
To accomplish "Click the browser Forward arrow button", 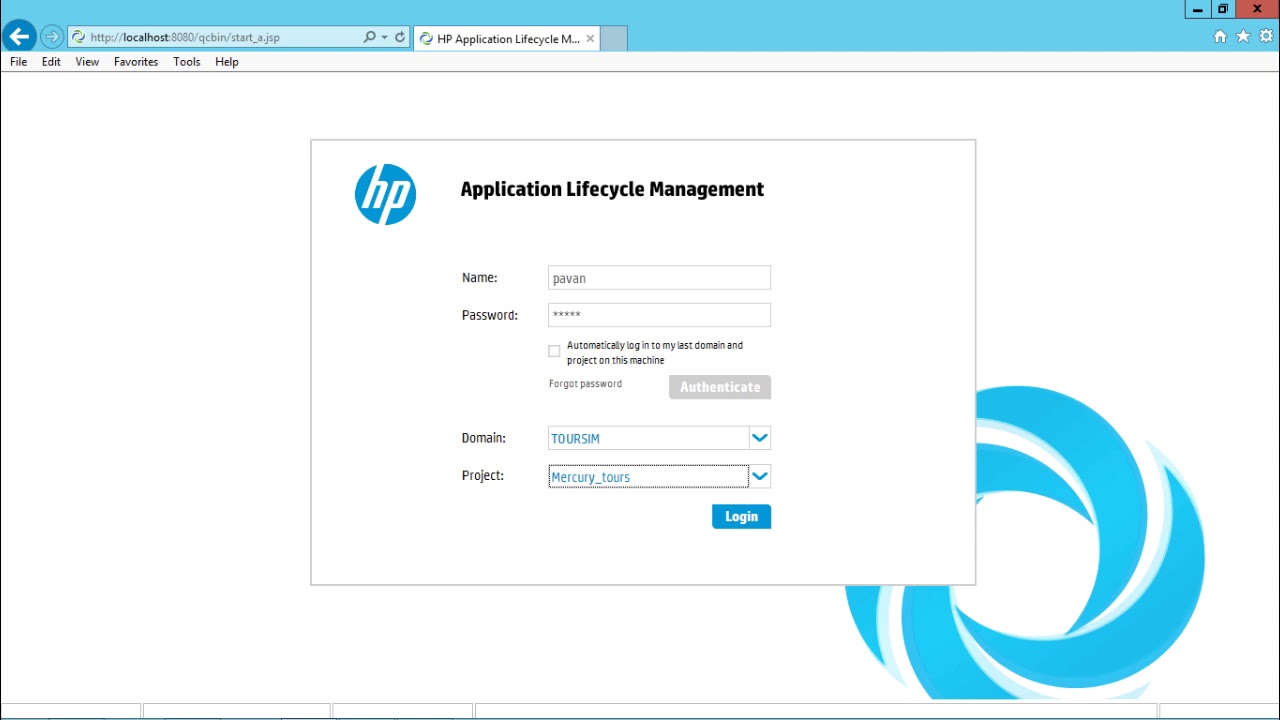I will click(52, 37).
